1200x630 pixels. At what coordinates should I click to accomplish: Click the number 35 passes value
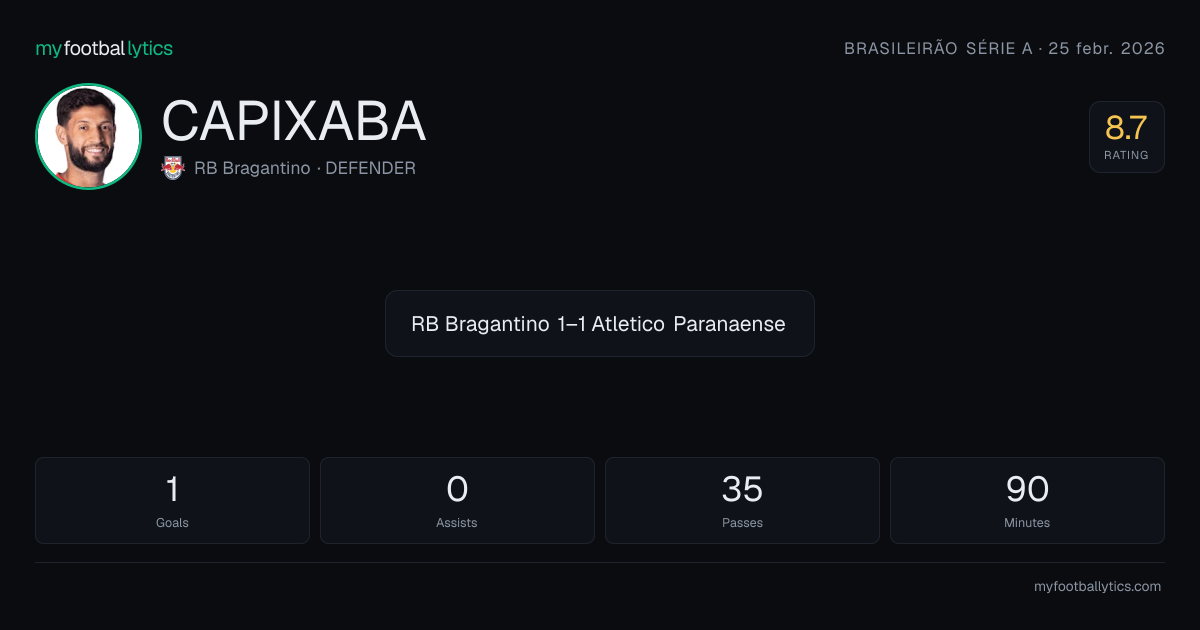click(x=742, y=489)
